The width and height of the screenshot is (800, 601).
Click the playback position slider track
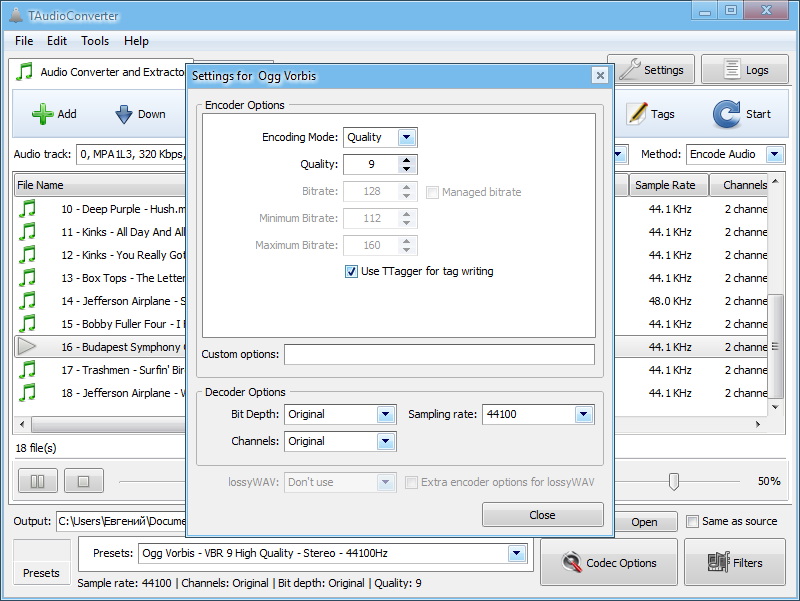(152, 481)
